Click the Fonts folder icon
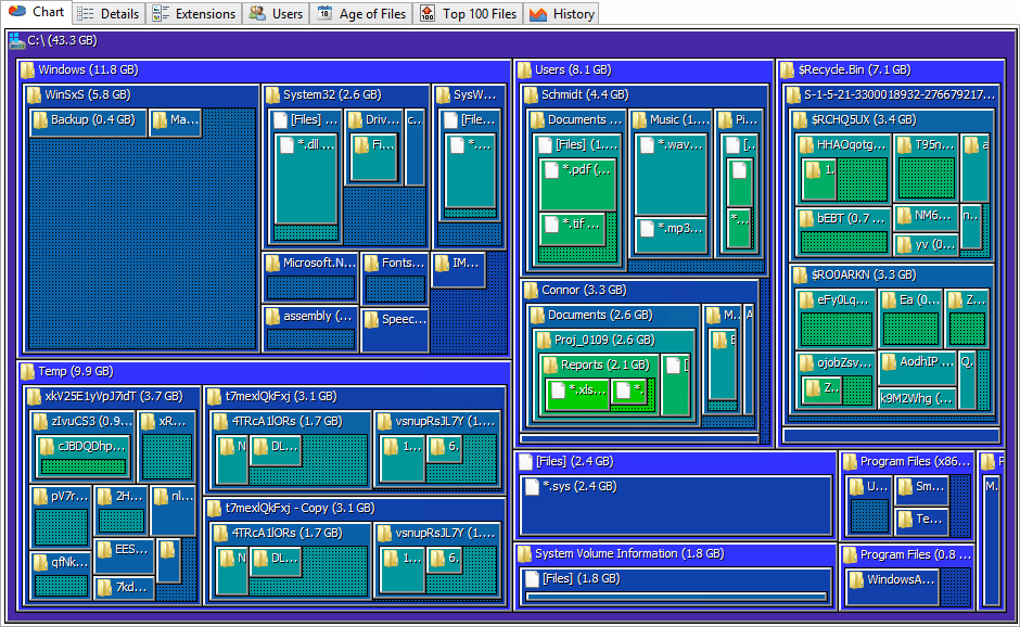1020x627 pixels. pyautogui.click(x=371, y=263)
